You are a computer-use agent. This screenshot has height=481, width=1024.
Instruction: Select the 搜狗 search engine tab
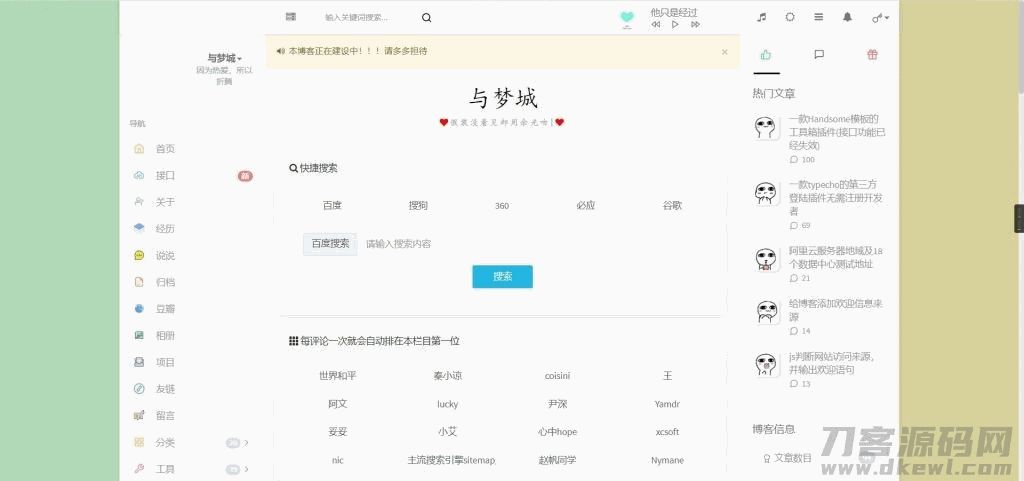point(418,205)
